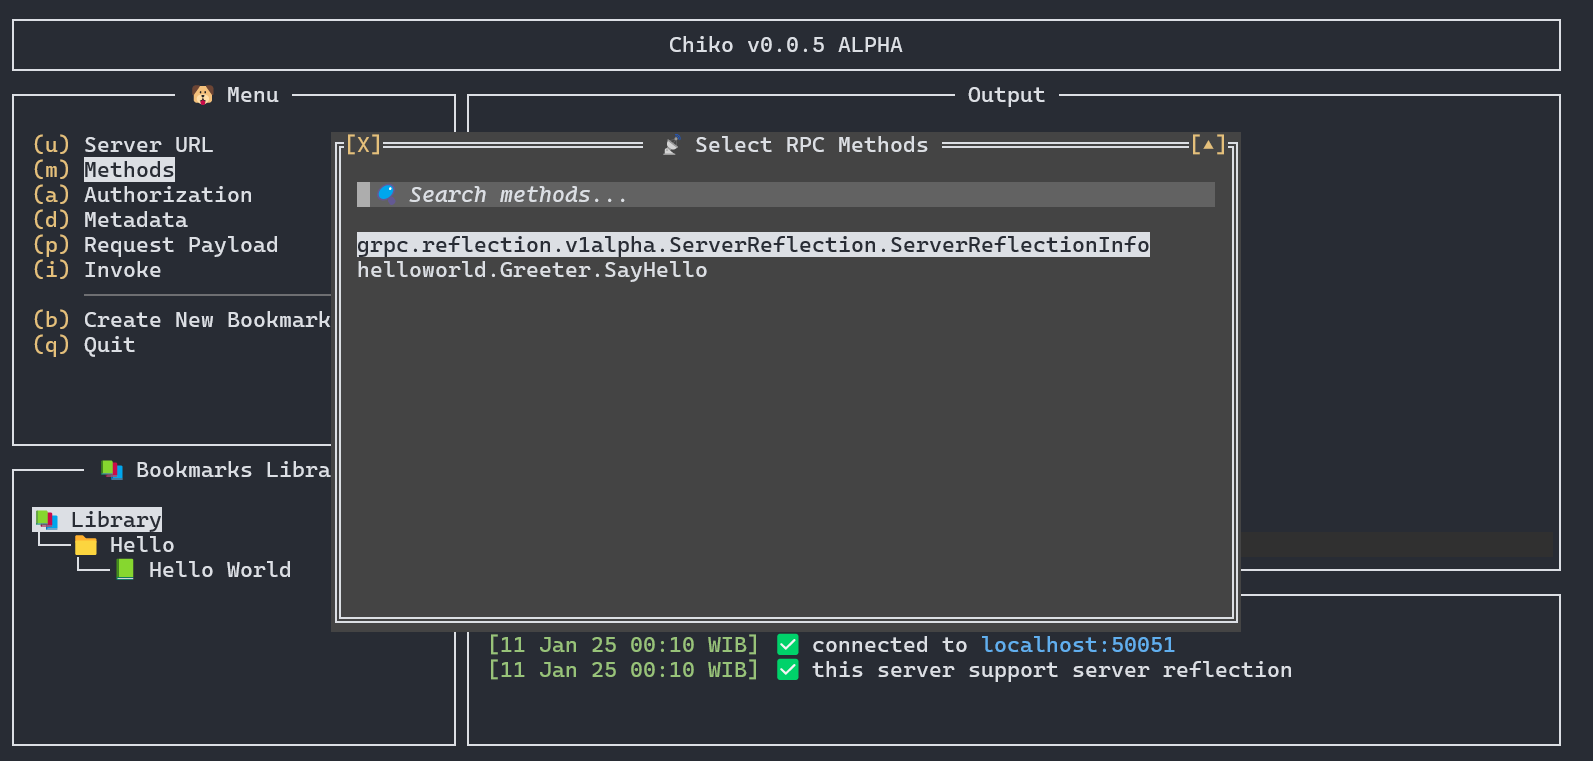
Task: Open the Methods menu item
Action: [x=129, y=170]
